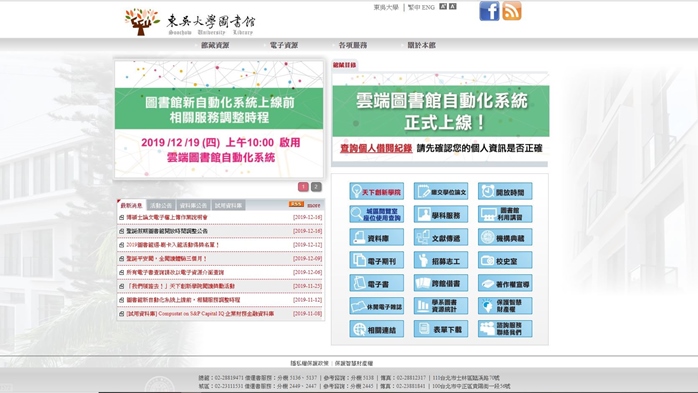Open the Facebook icon in the header

pyautogui.click(x=489, y=11)
